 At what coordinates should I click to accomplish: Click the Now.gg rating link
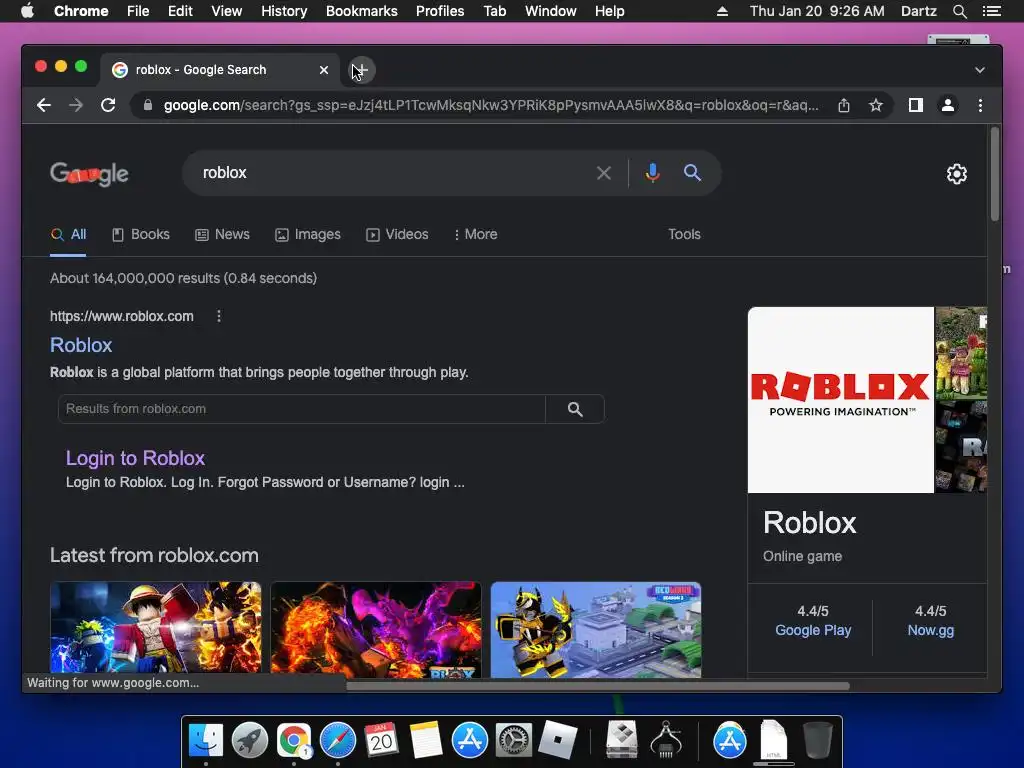pyautogui.click(x=931, y=630)
